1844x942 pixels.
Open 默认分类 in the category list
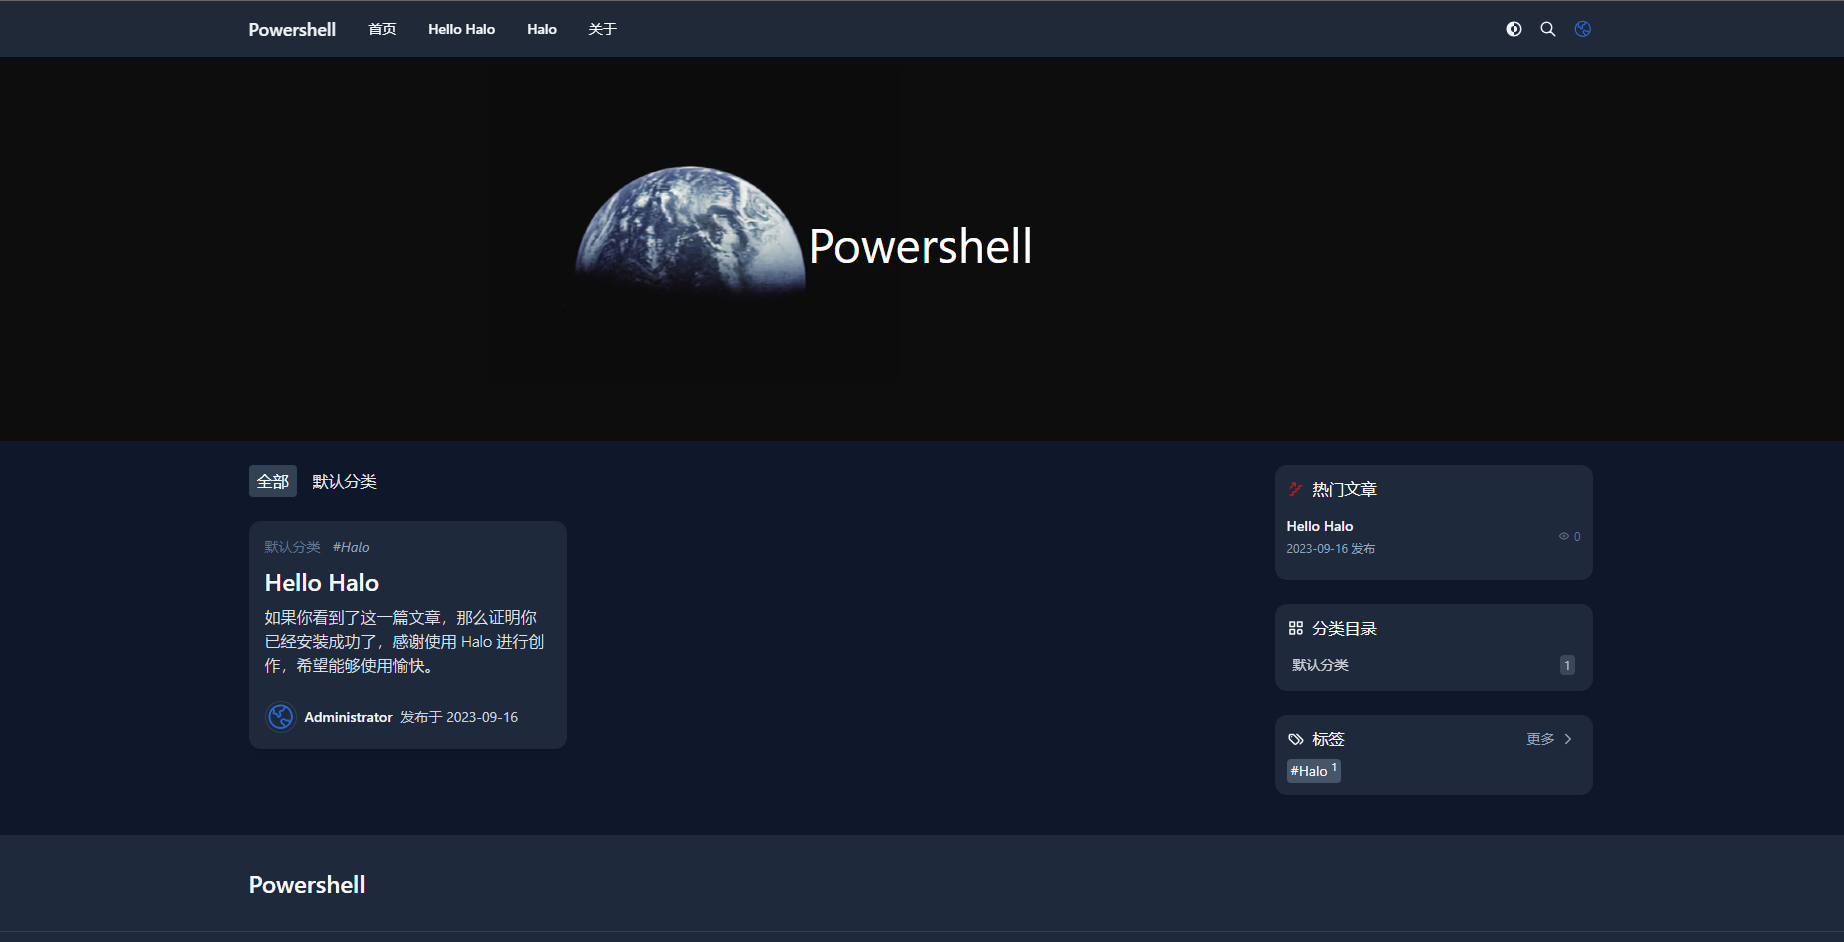[x=1320, y=665]
